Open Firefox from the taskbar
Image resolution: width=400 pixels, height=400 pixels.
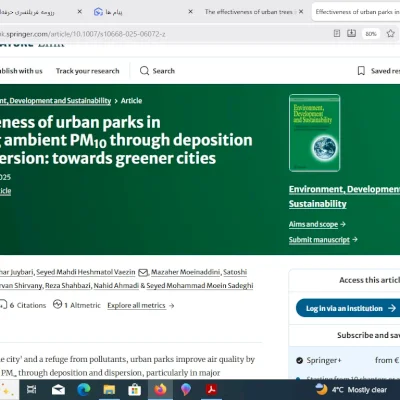coord(160,389)
